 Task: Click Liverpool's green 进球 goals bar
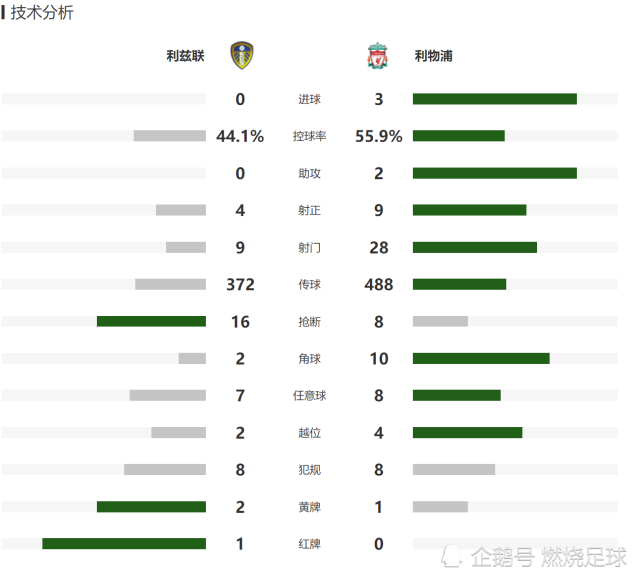click(495, 99)
